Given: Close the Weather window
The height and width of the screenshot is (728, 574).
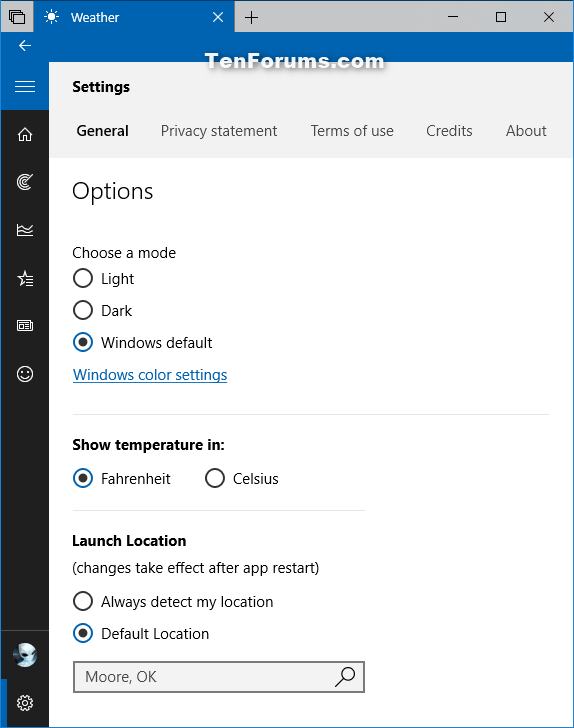Looking at the screenshot, I should pyautogui.click(x=548, y=17).
